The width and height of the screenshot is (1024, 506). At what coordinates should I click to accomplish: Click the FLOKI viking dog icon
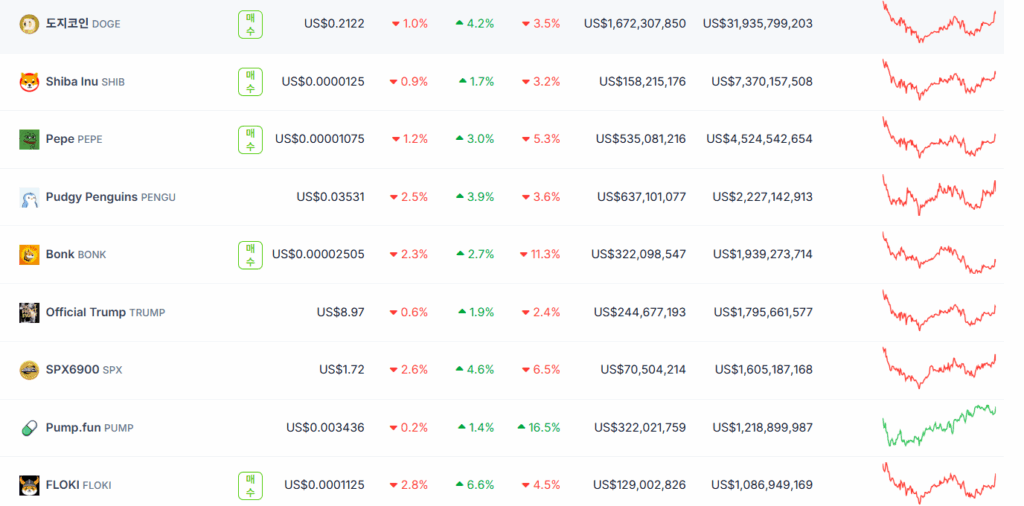29,486
